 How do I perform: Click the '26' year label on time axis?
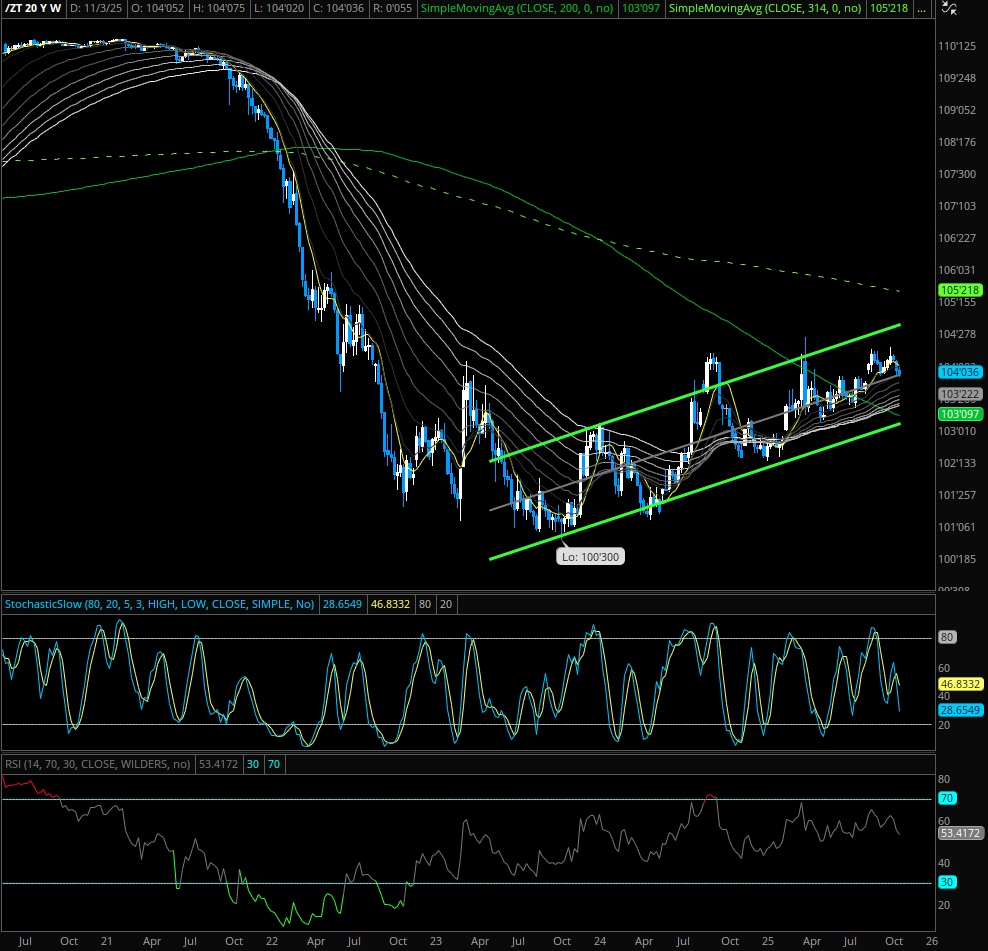tap(931, 941)
